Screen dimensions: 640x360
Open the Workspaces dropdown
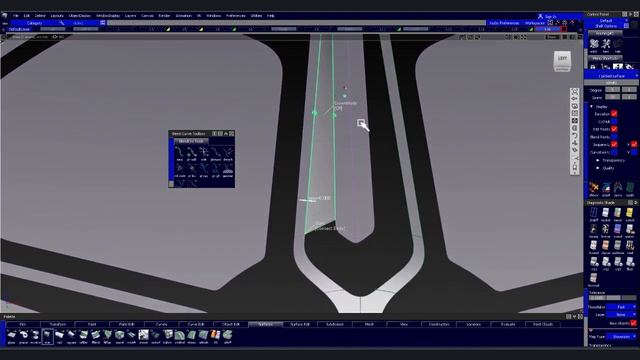click(x=535, y=23)
